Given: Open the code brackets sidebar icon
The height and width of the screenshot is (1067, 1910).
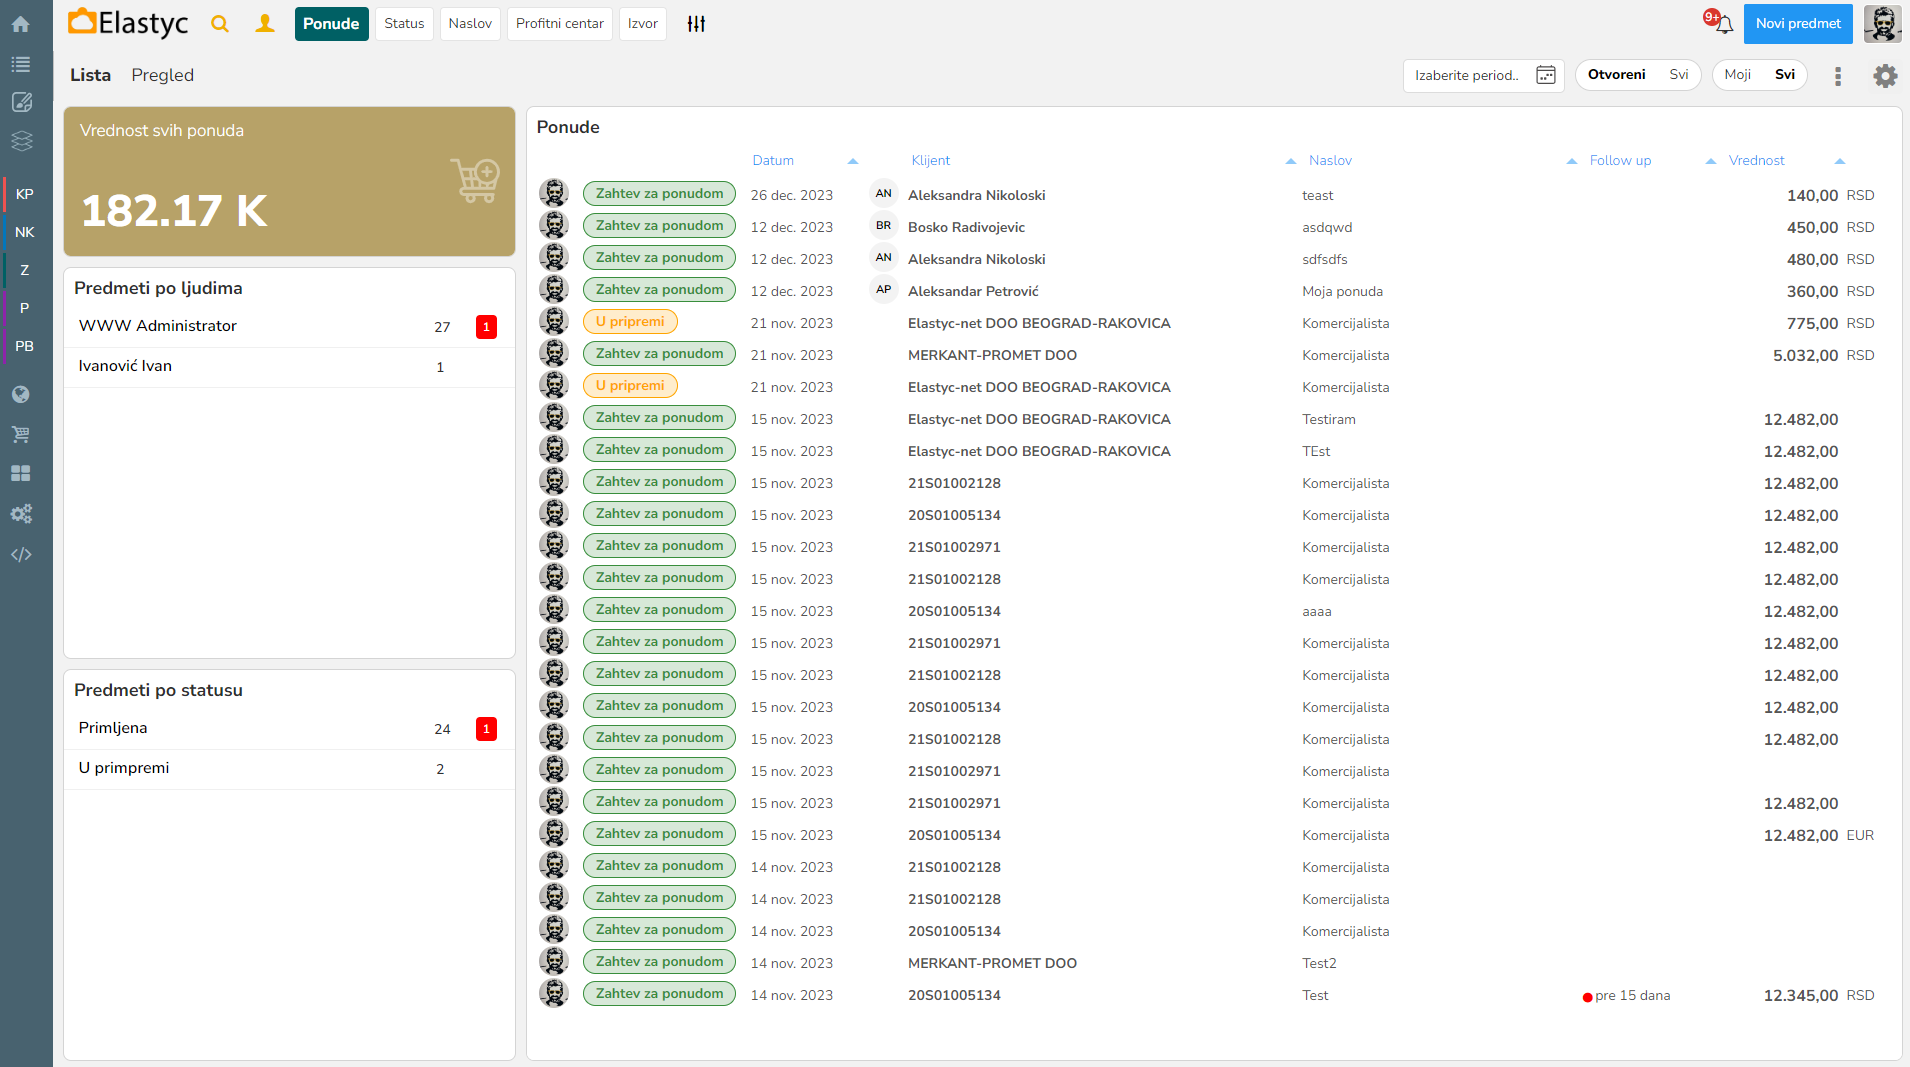Looking at the screenshot, I should (x=21, y=554).
